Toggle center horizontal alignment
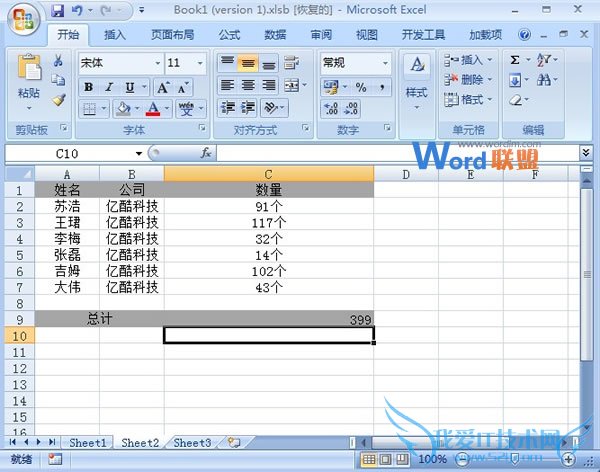The height and width of the screenshot is (472, 600). (248, 85)
